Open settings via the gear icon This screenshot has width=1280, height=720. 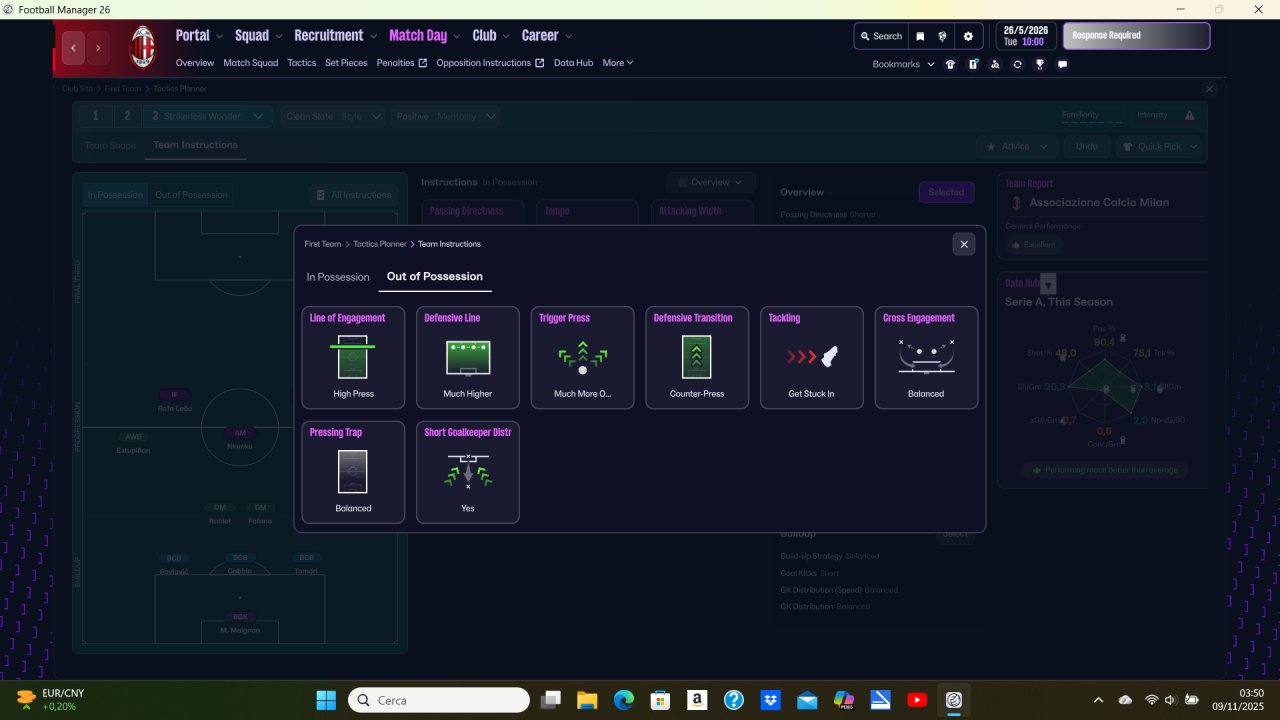click(x=967, y=36)
